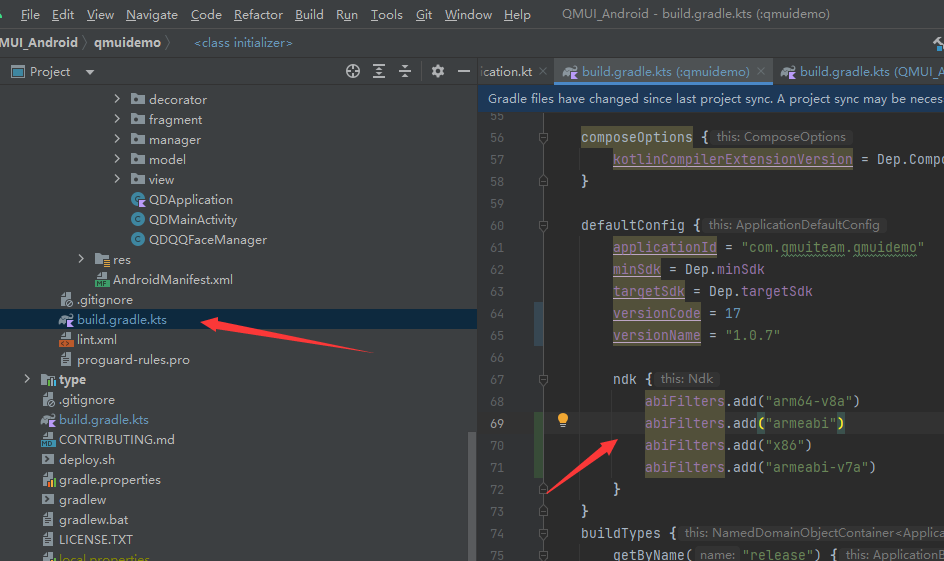944x561 pixels.
Task: Open the File menu
Action: coord(30,14)
